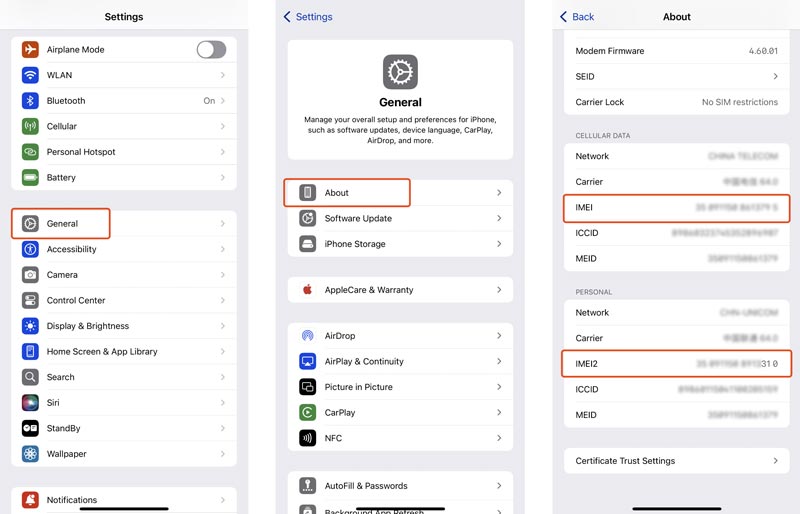The image size is (800, 514).
Task: Expand iPhone Storage row chevron
Action: pyautogui.click(x=499, y=243)
